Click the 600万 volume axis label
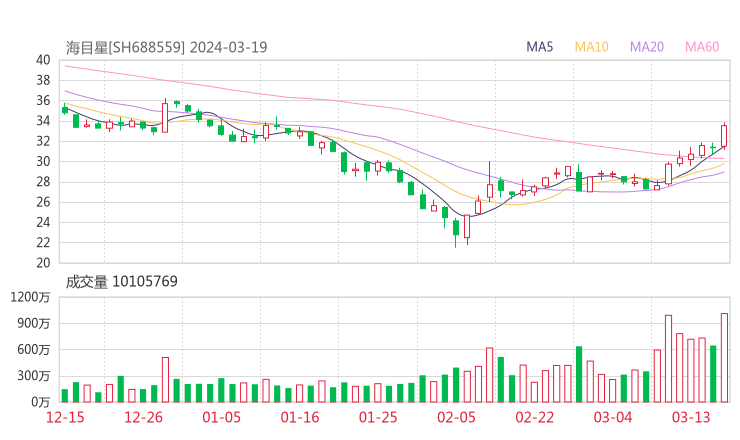This screenshot has width=740, height=440. 34,350
